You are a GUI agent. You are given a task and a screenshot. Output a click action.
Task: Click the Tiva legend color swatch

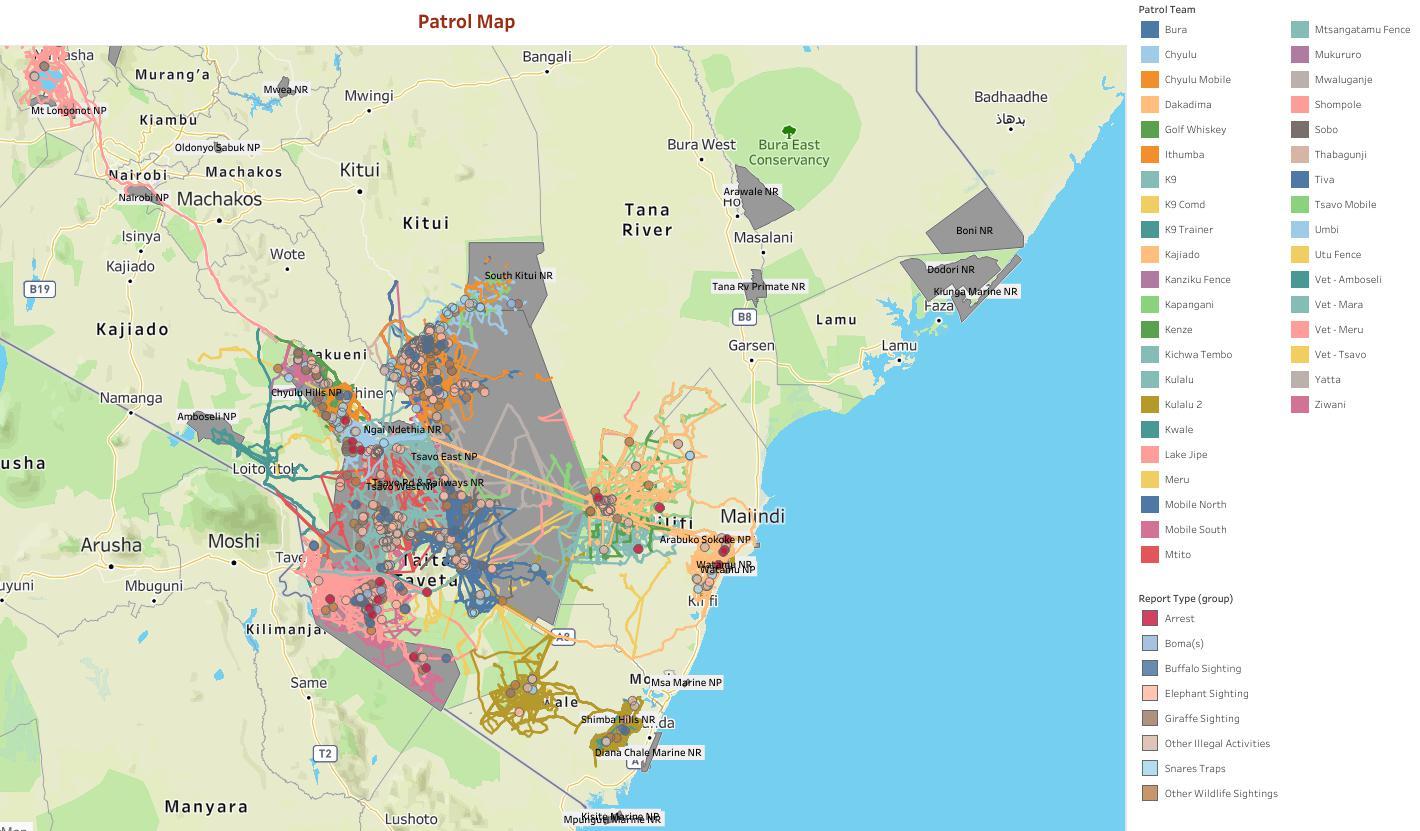tap(1300, 180)
